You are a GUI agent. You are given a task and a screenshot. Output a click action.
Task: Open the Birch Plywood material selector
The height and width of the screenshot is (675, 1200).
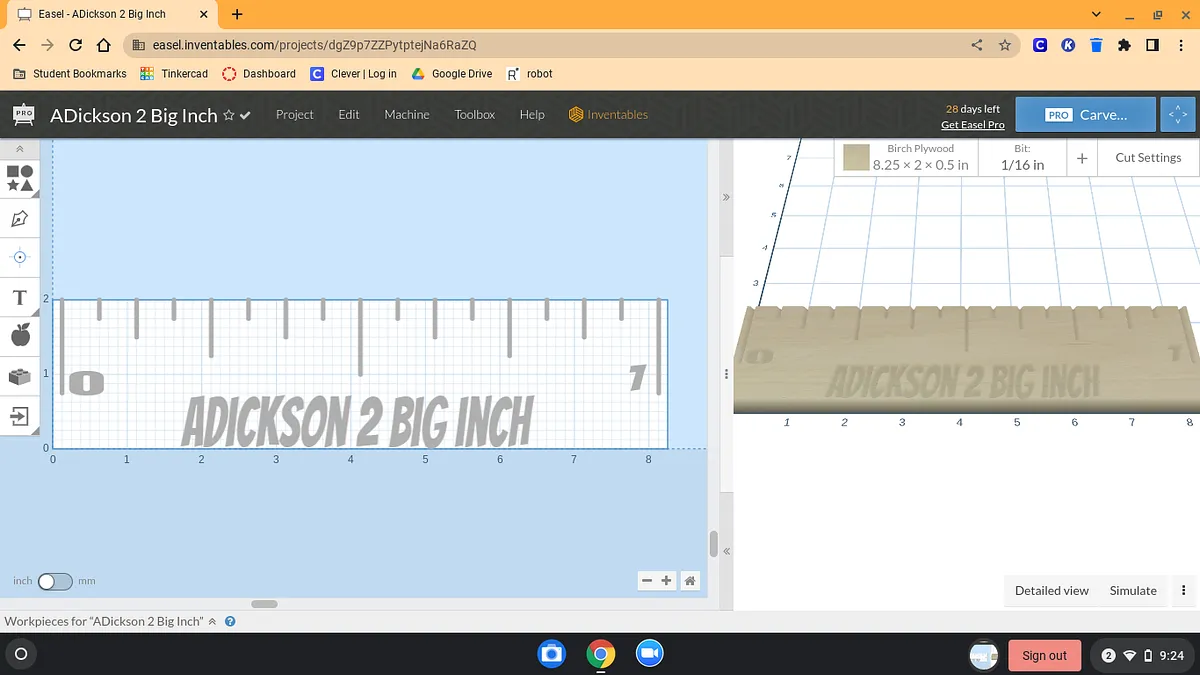(906, 157)
